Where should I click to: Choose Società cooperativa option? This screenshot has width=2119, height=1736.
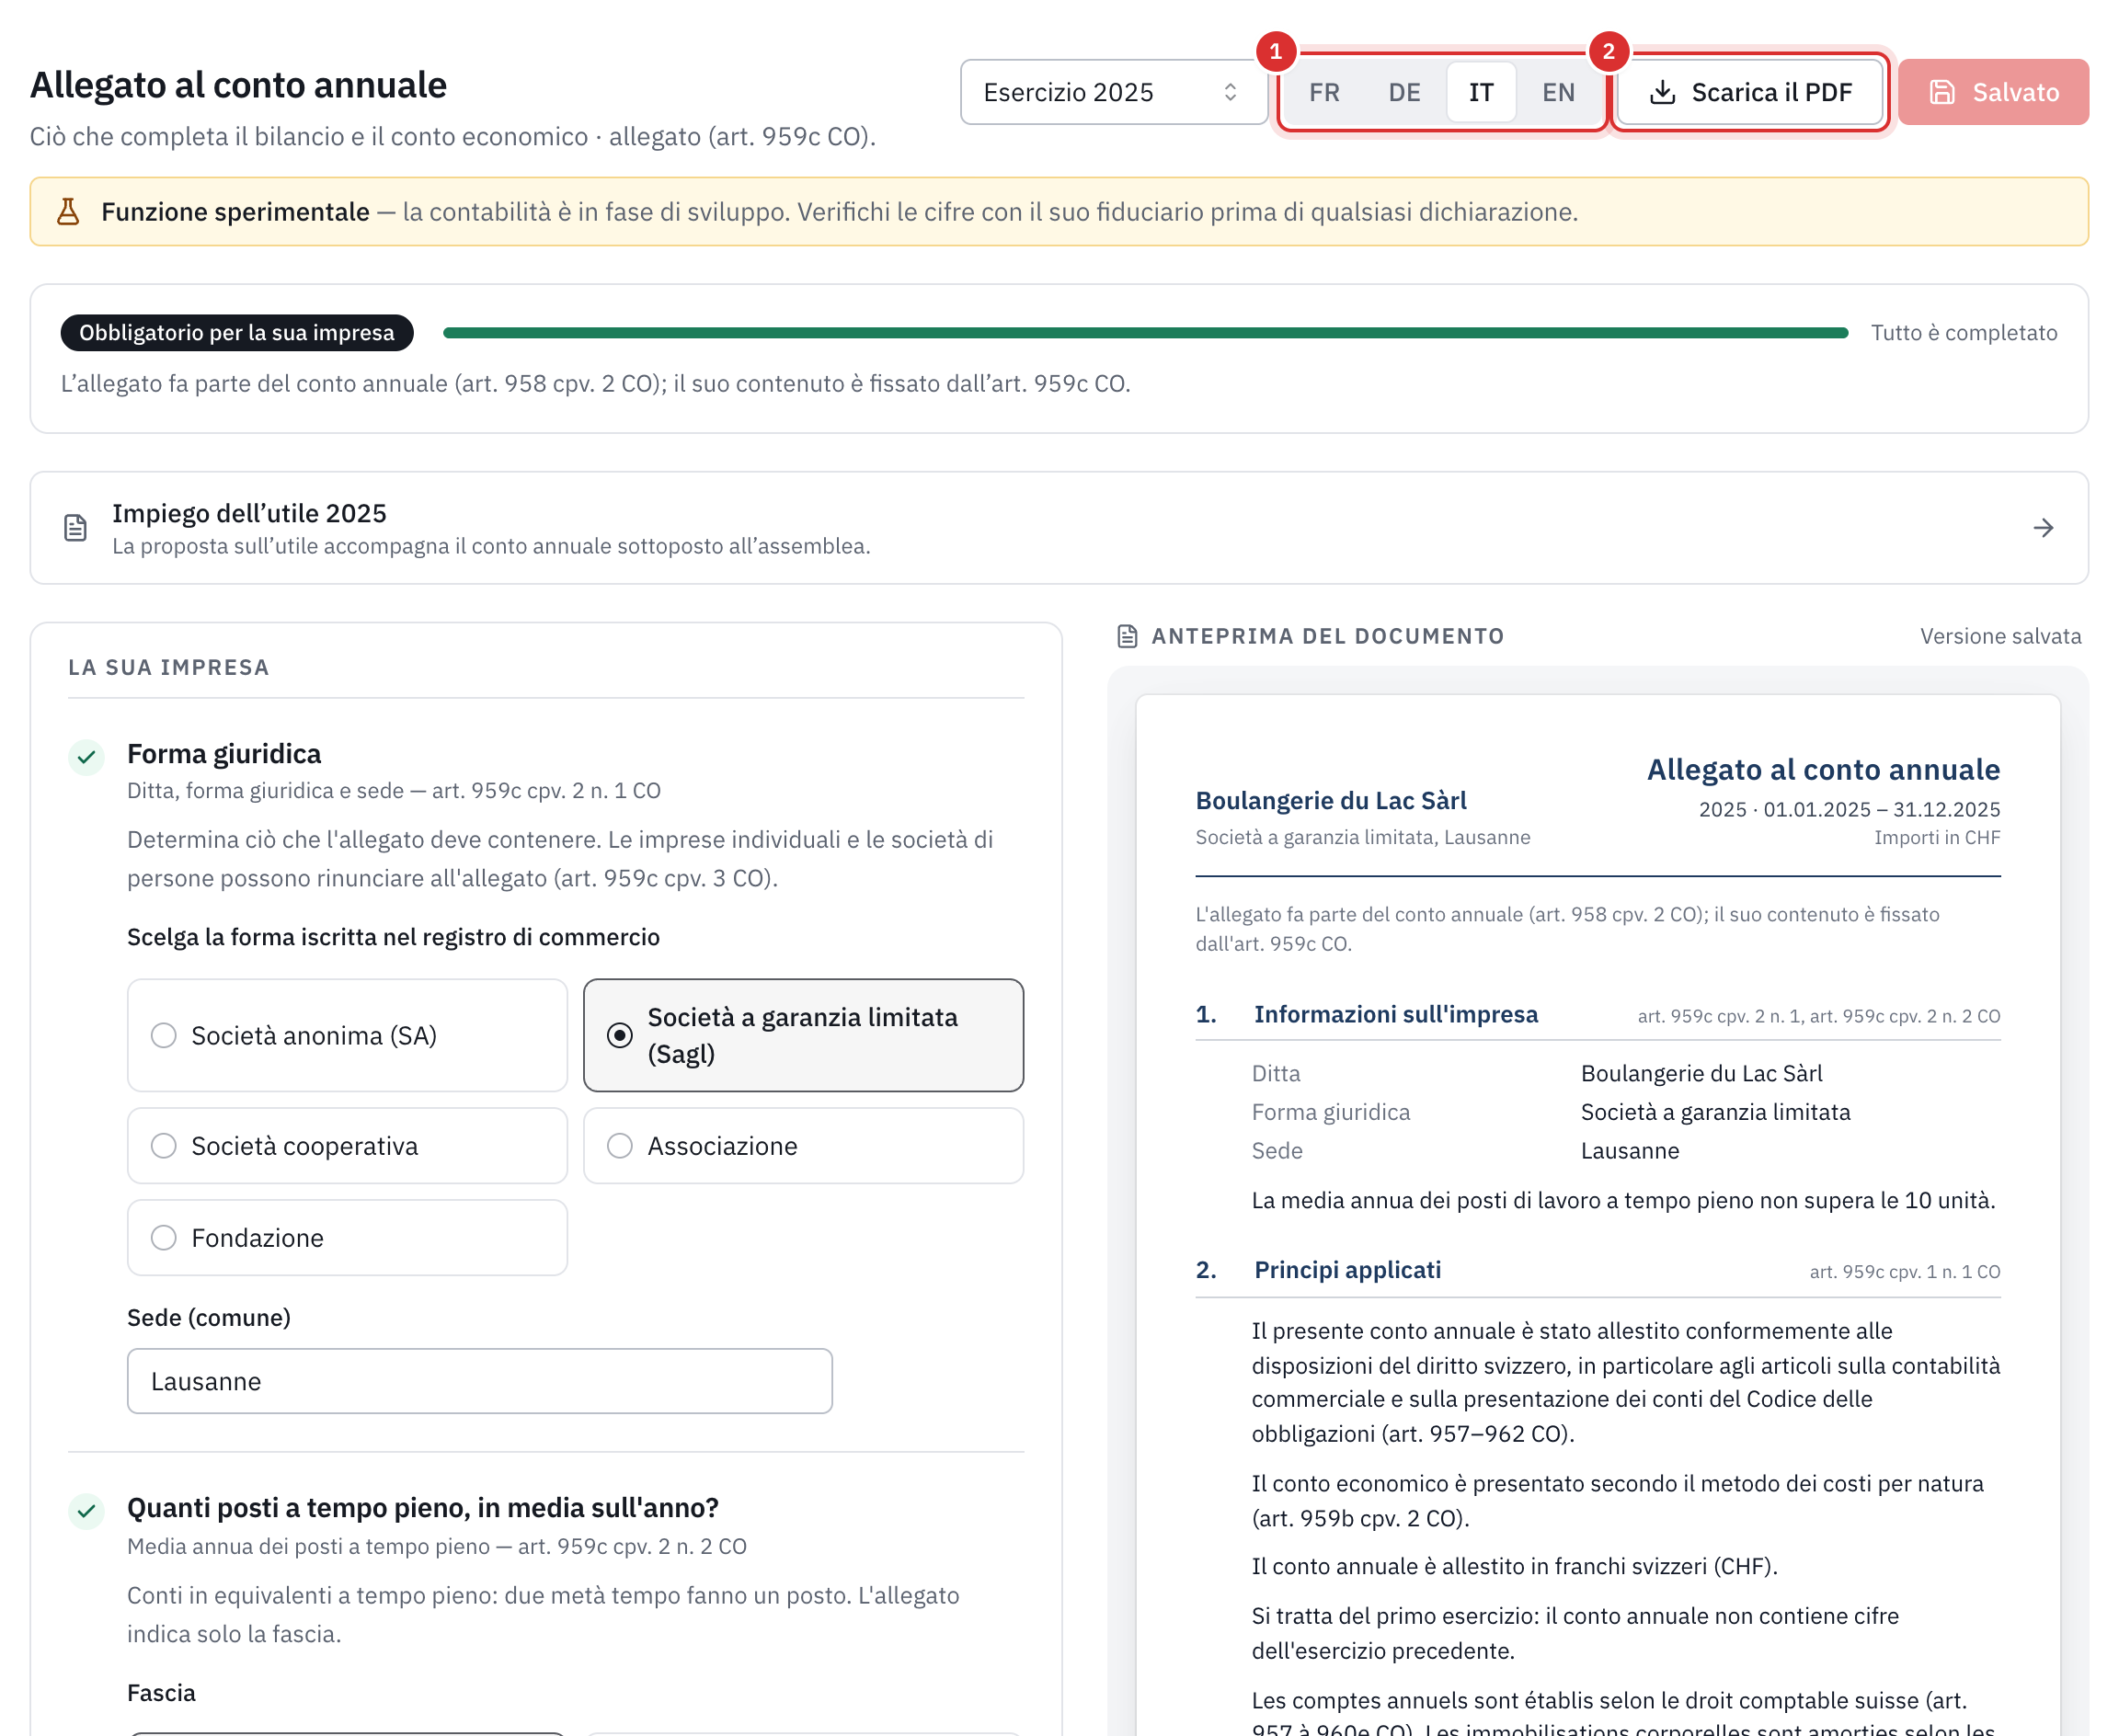(x=347, y=1146)
